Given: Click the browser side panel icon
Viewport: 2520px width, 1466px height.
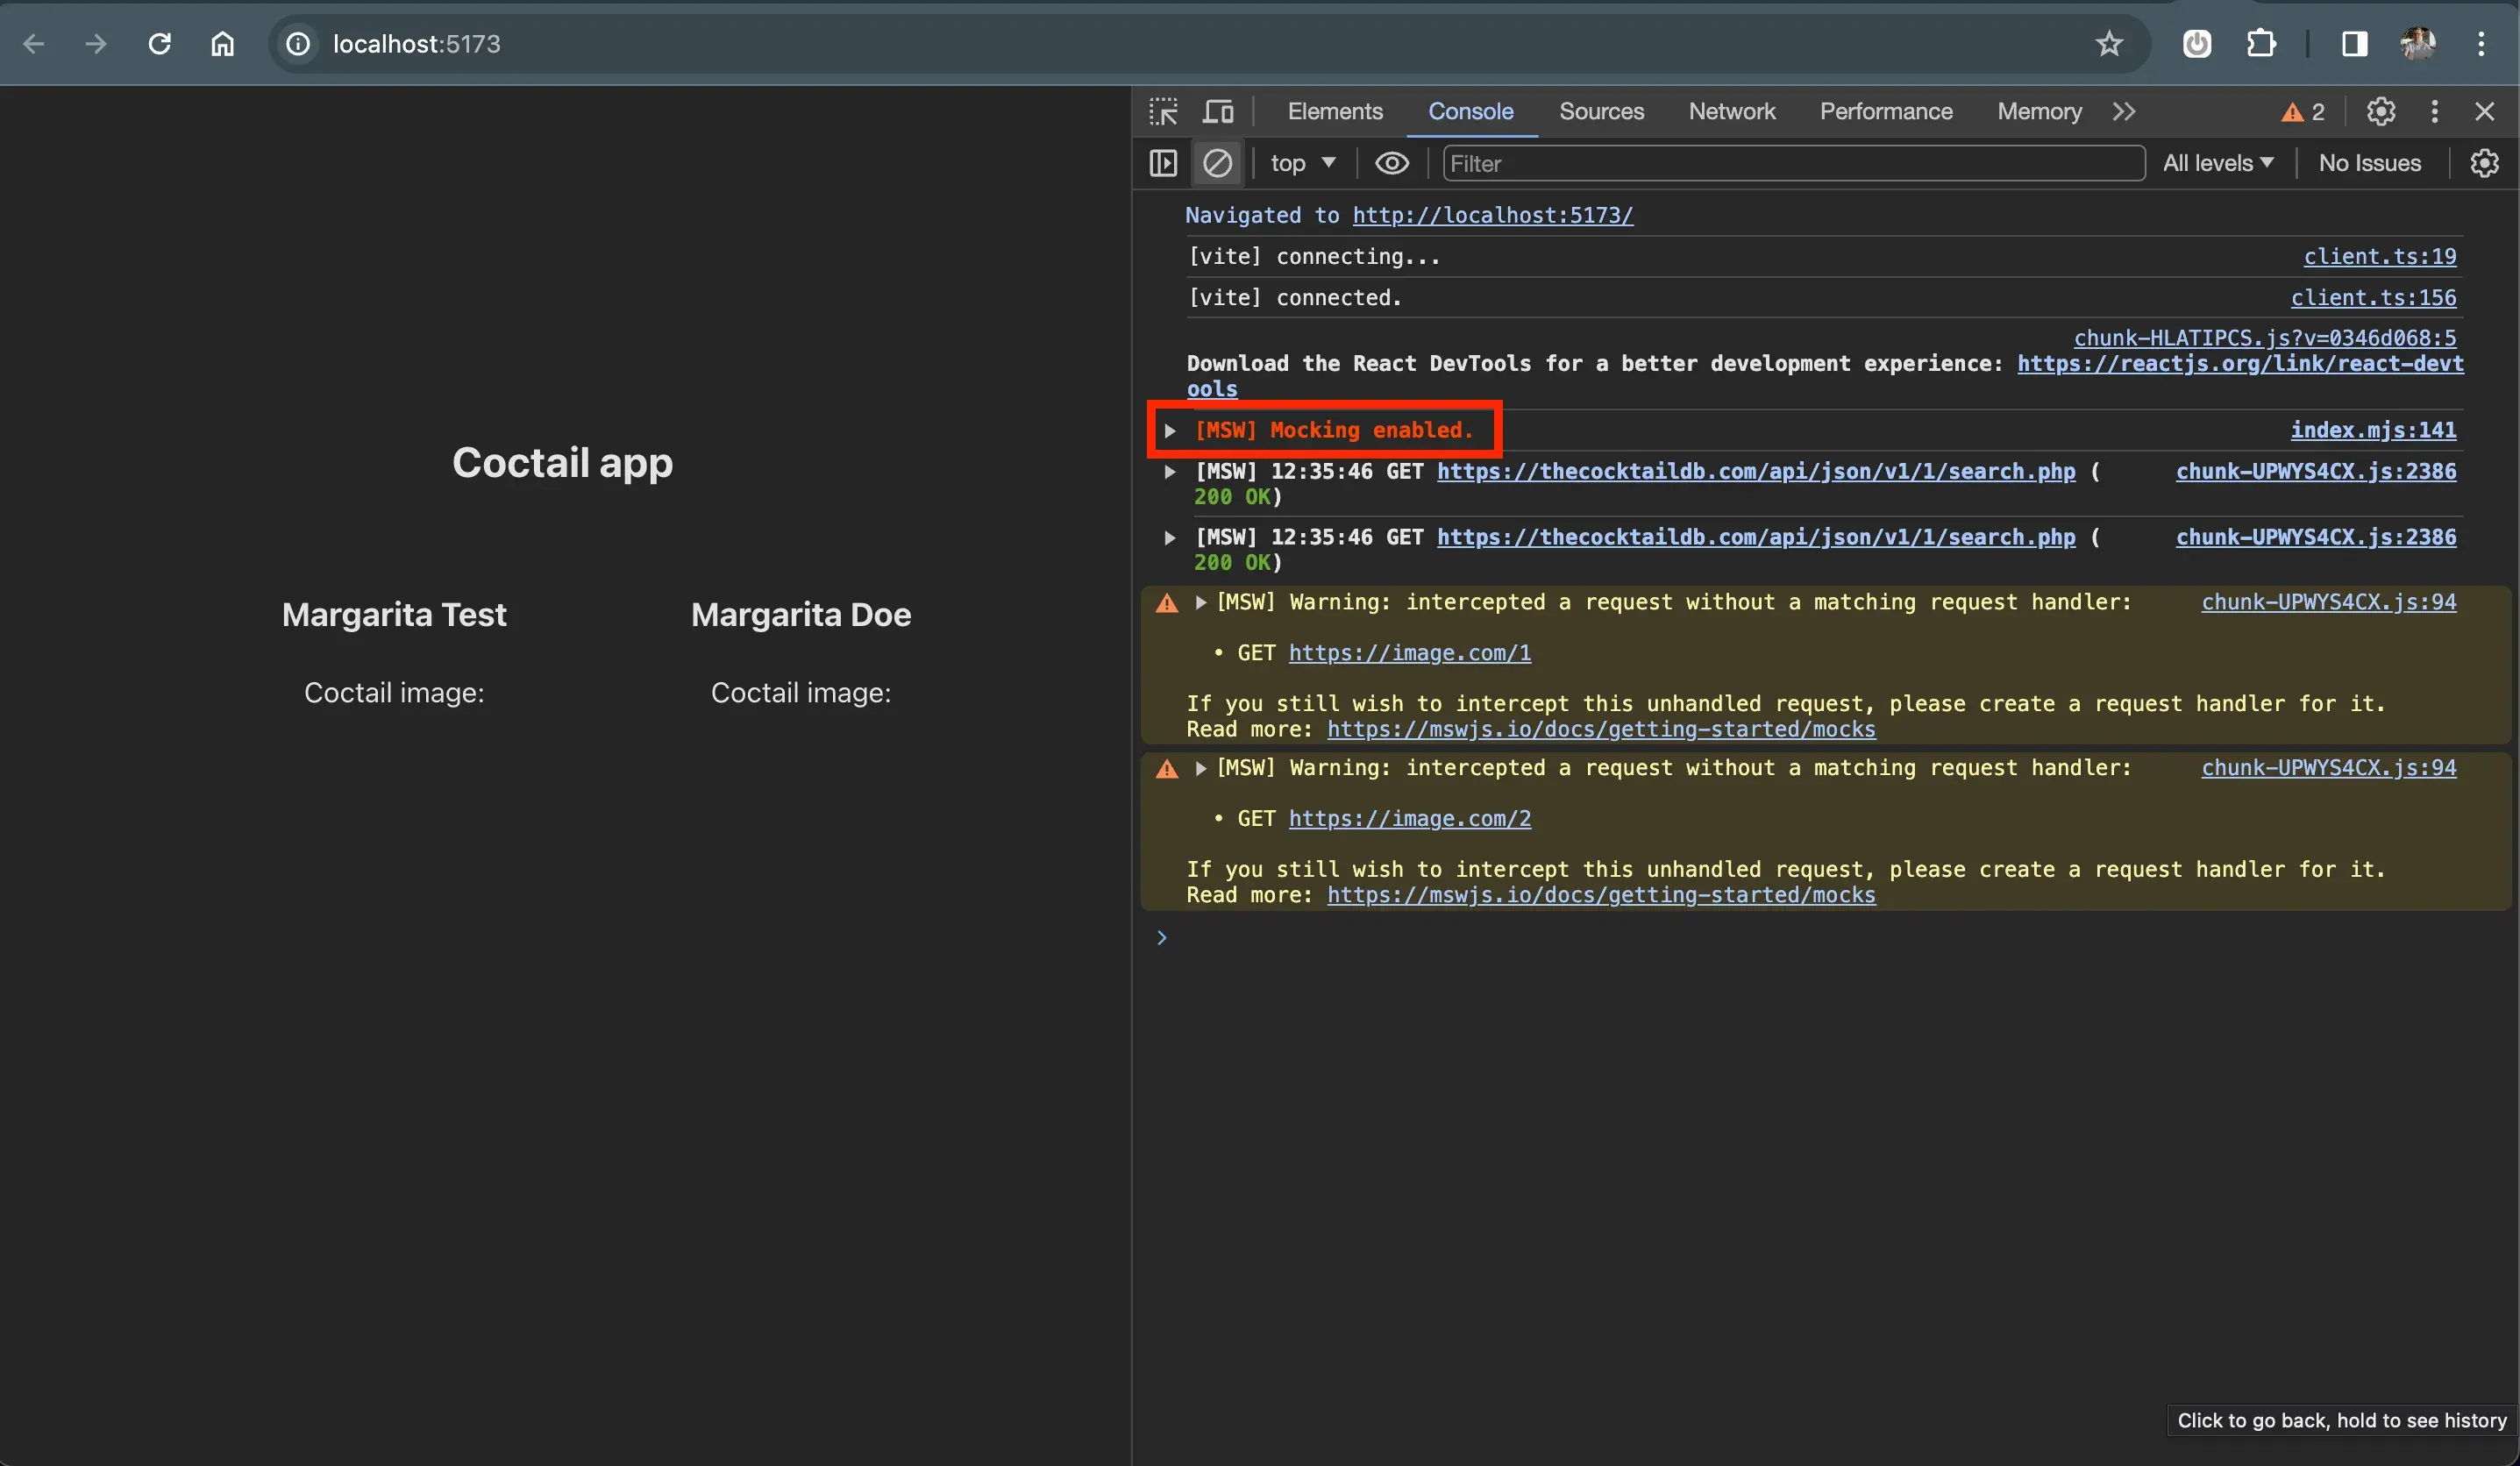Looking at the screenshot, I should tap(2354, 44).
